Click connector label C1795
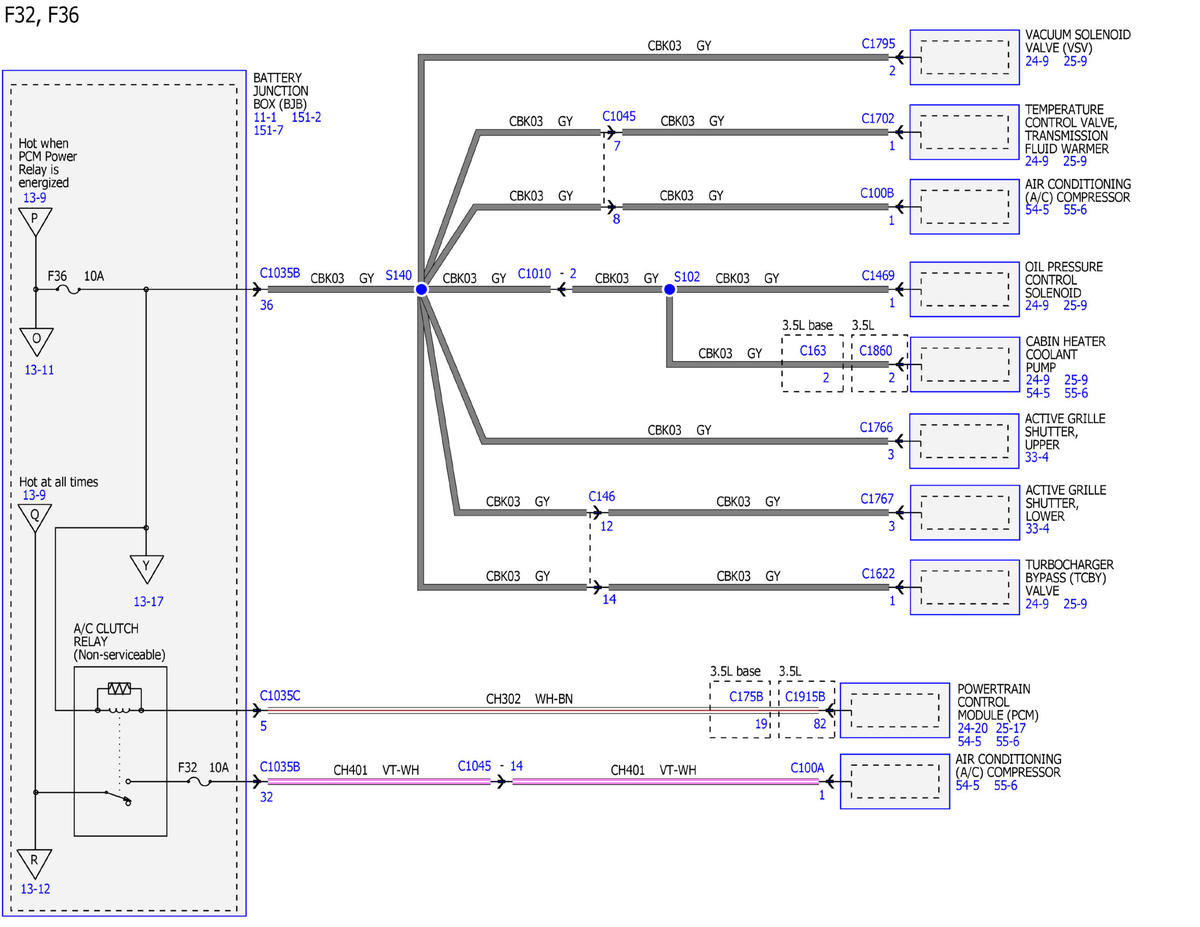Image resolution: width=1200 pixels, height=927 pixels. pos(879,44)
